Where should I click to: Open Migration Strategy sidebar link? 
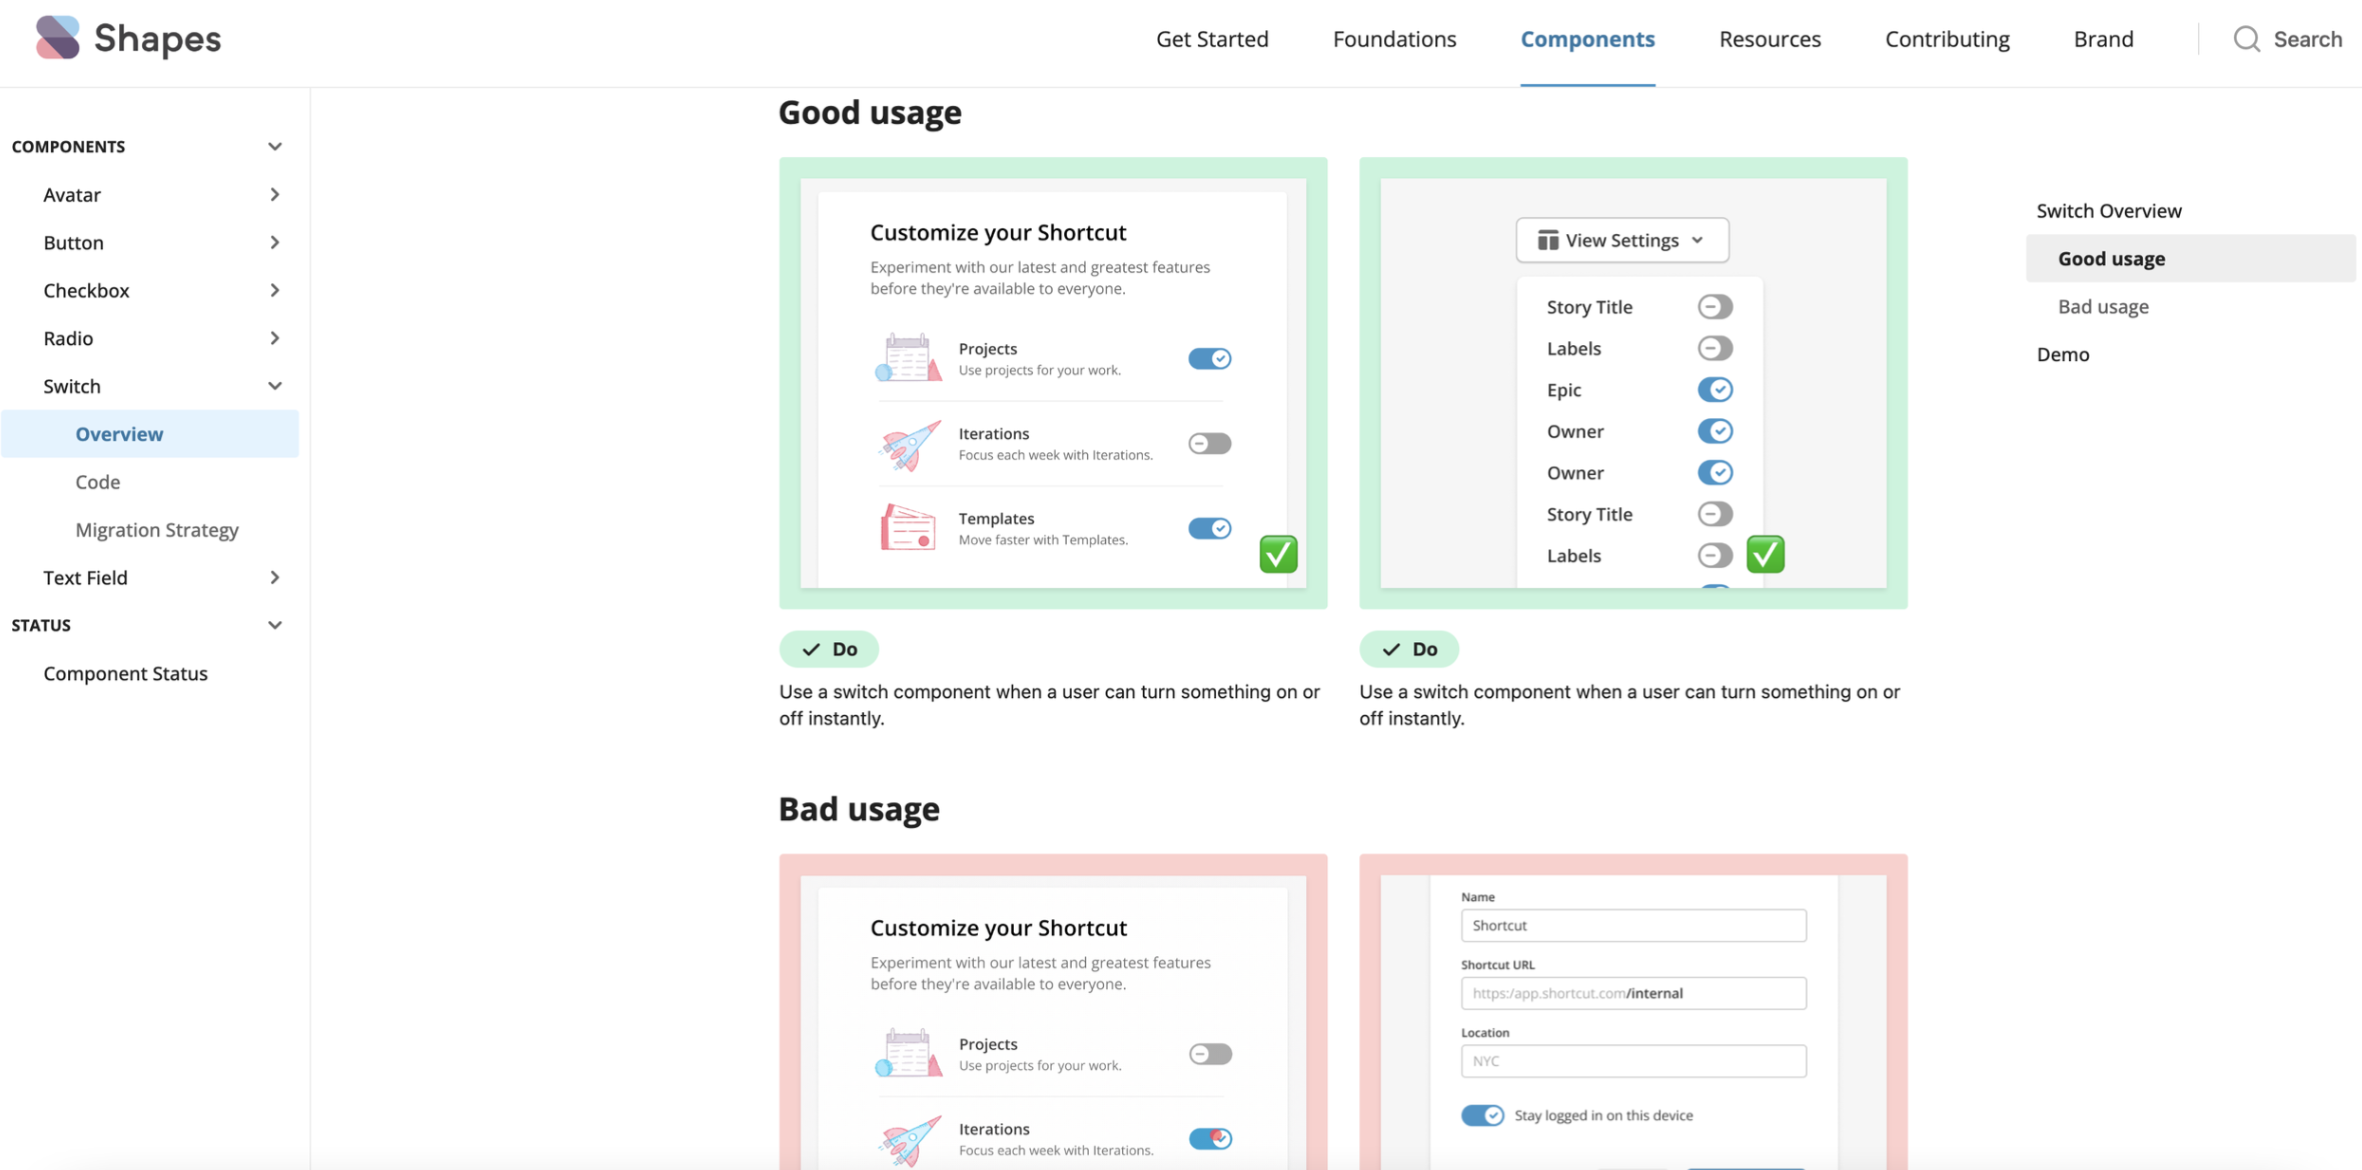pos(157,529)
